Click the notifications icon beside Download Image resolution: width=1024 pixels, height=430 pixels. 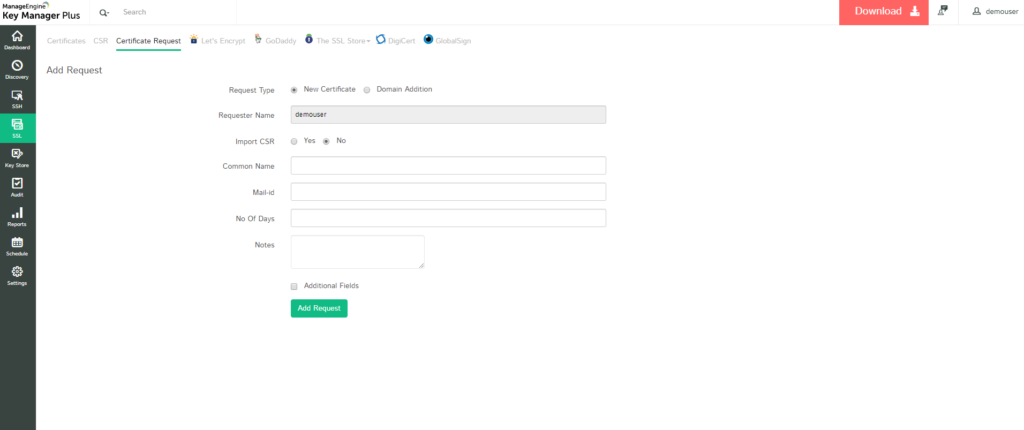pos(943,11)
